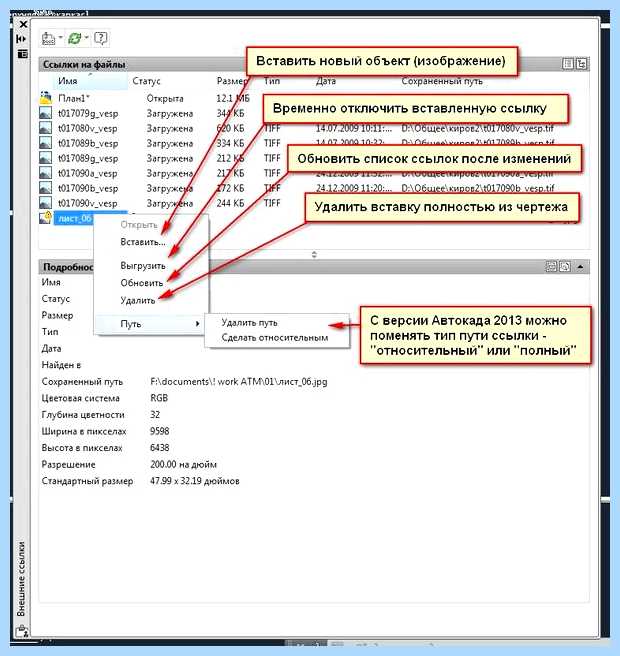Open the Attach icon's dropdown arrow

click(61, 38)
